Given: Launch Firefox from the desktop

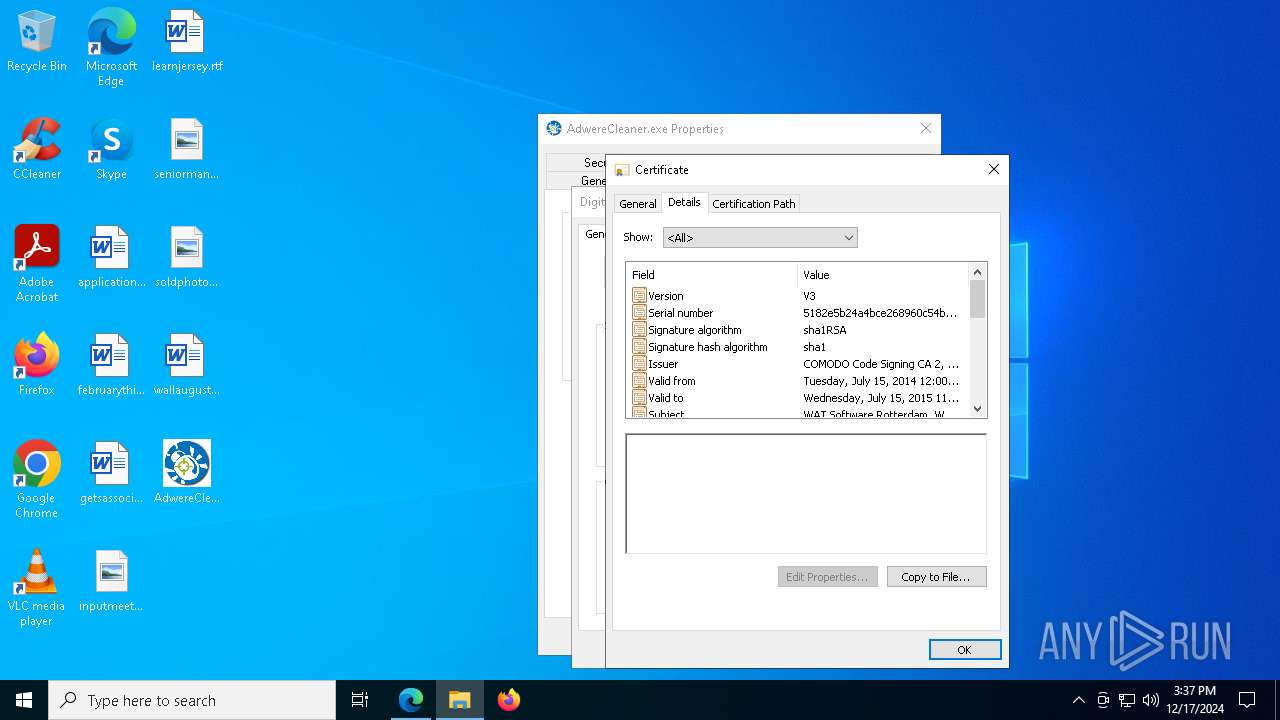Looking at the screenshot, I should coord(37,365).
